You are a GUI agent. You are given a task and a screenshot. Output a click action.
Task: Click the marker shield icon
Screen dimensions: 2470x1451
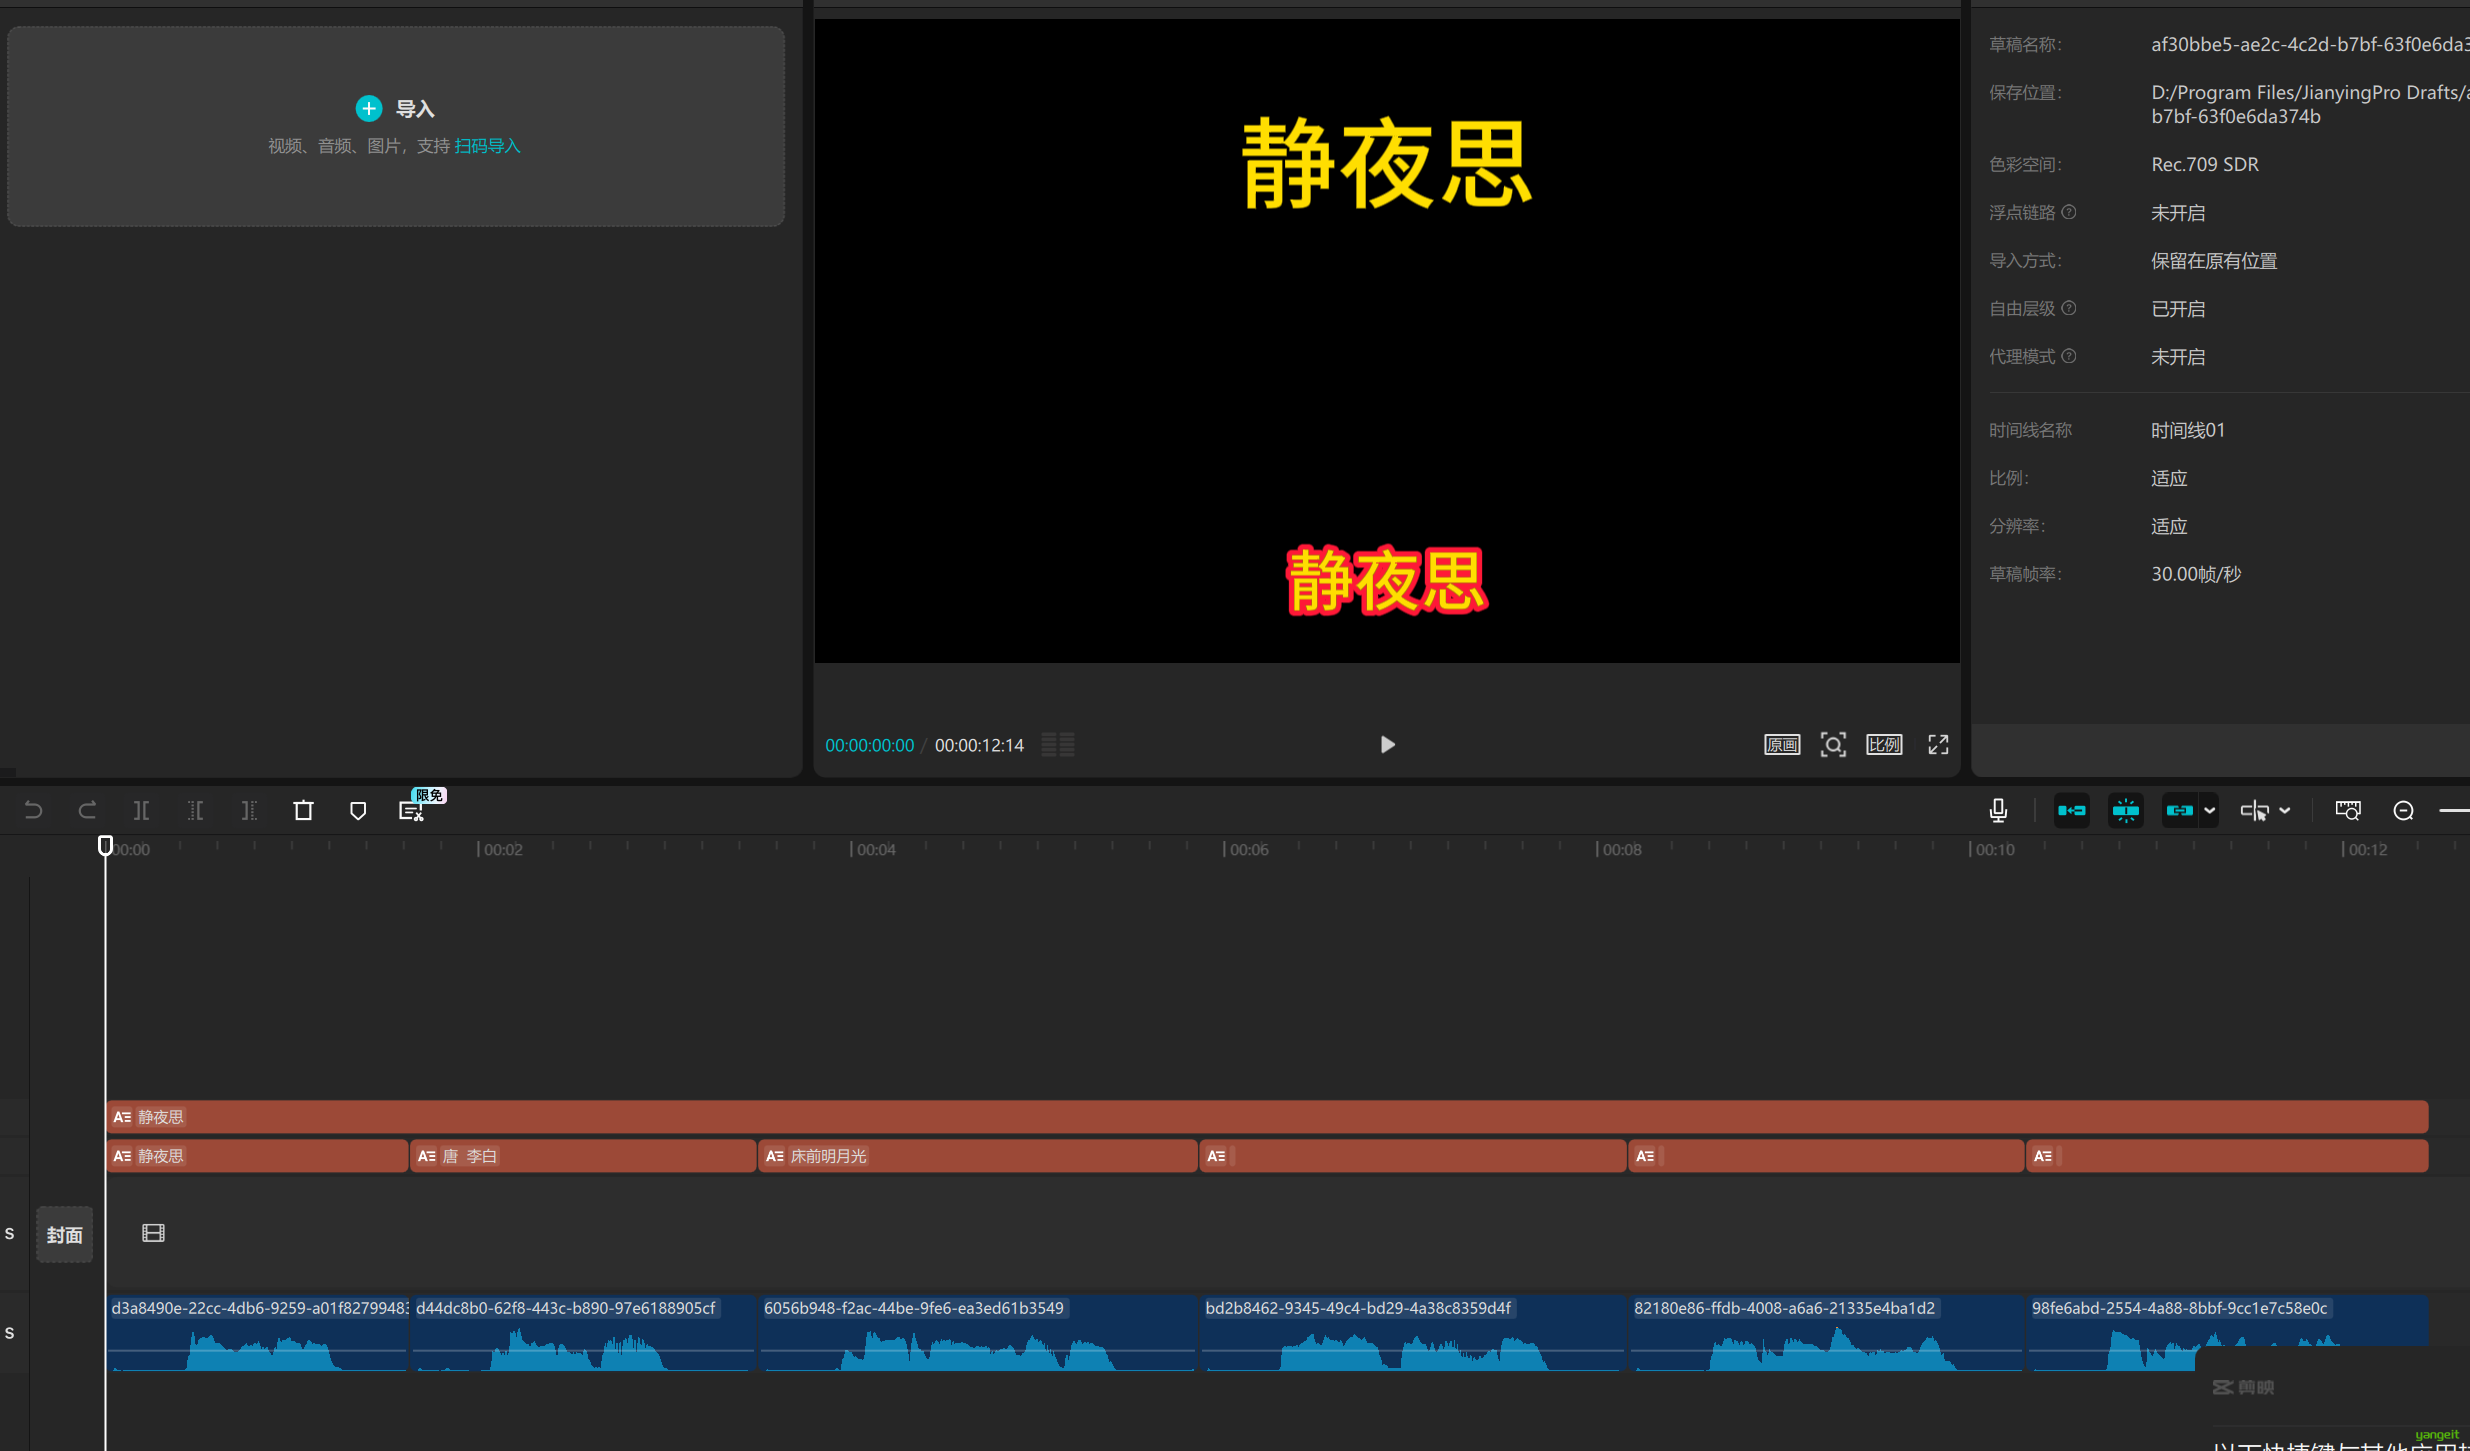pos(357,810)
